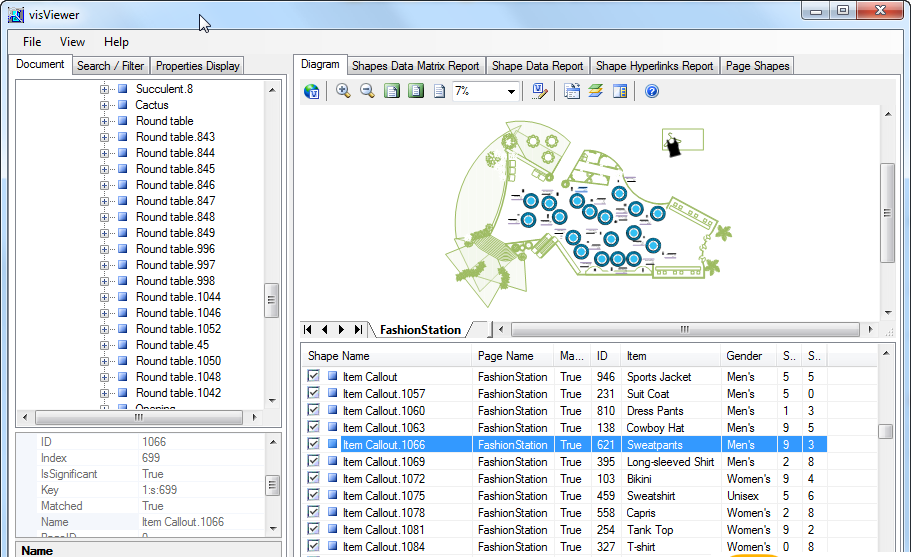911x557 pixels.
Task: Uncheck the Item Callout.1078 checkbox
Action: pyautogui.click(x=314, y=512)
